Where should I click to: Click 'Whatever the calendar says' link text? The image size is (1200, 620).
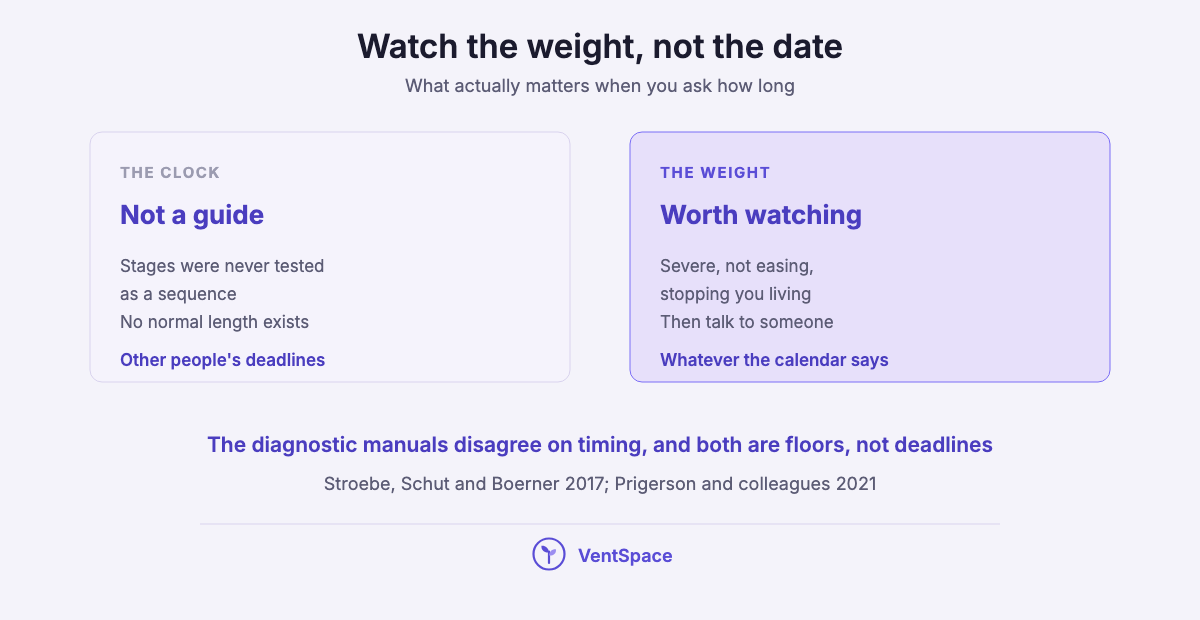(x=774, y=360)
